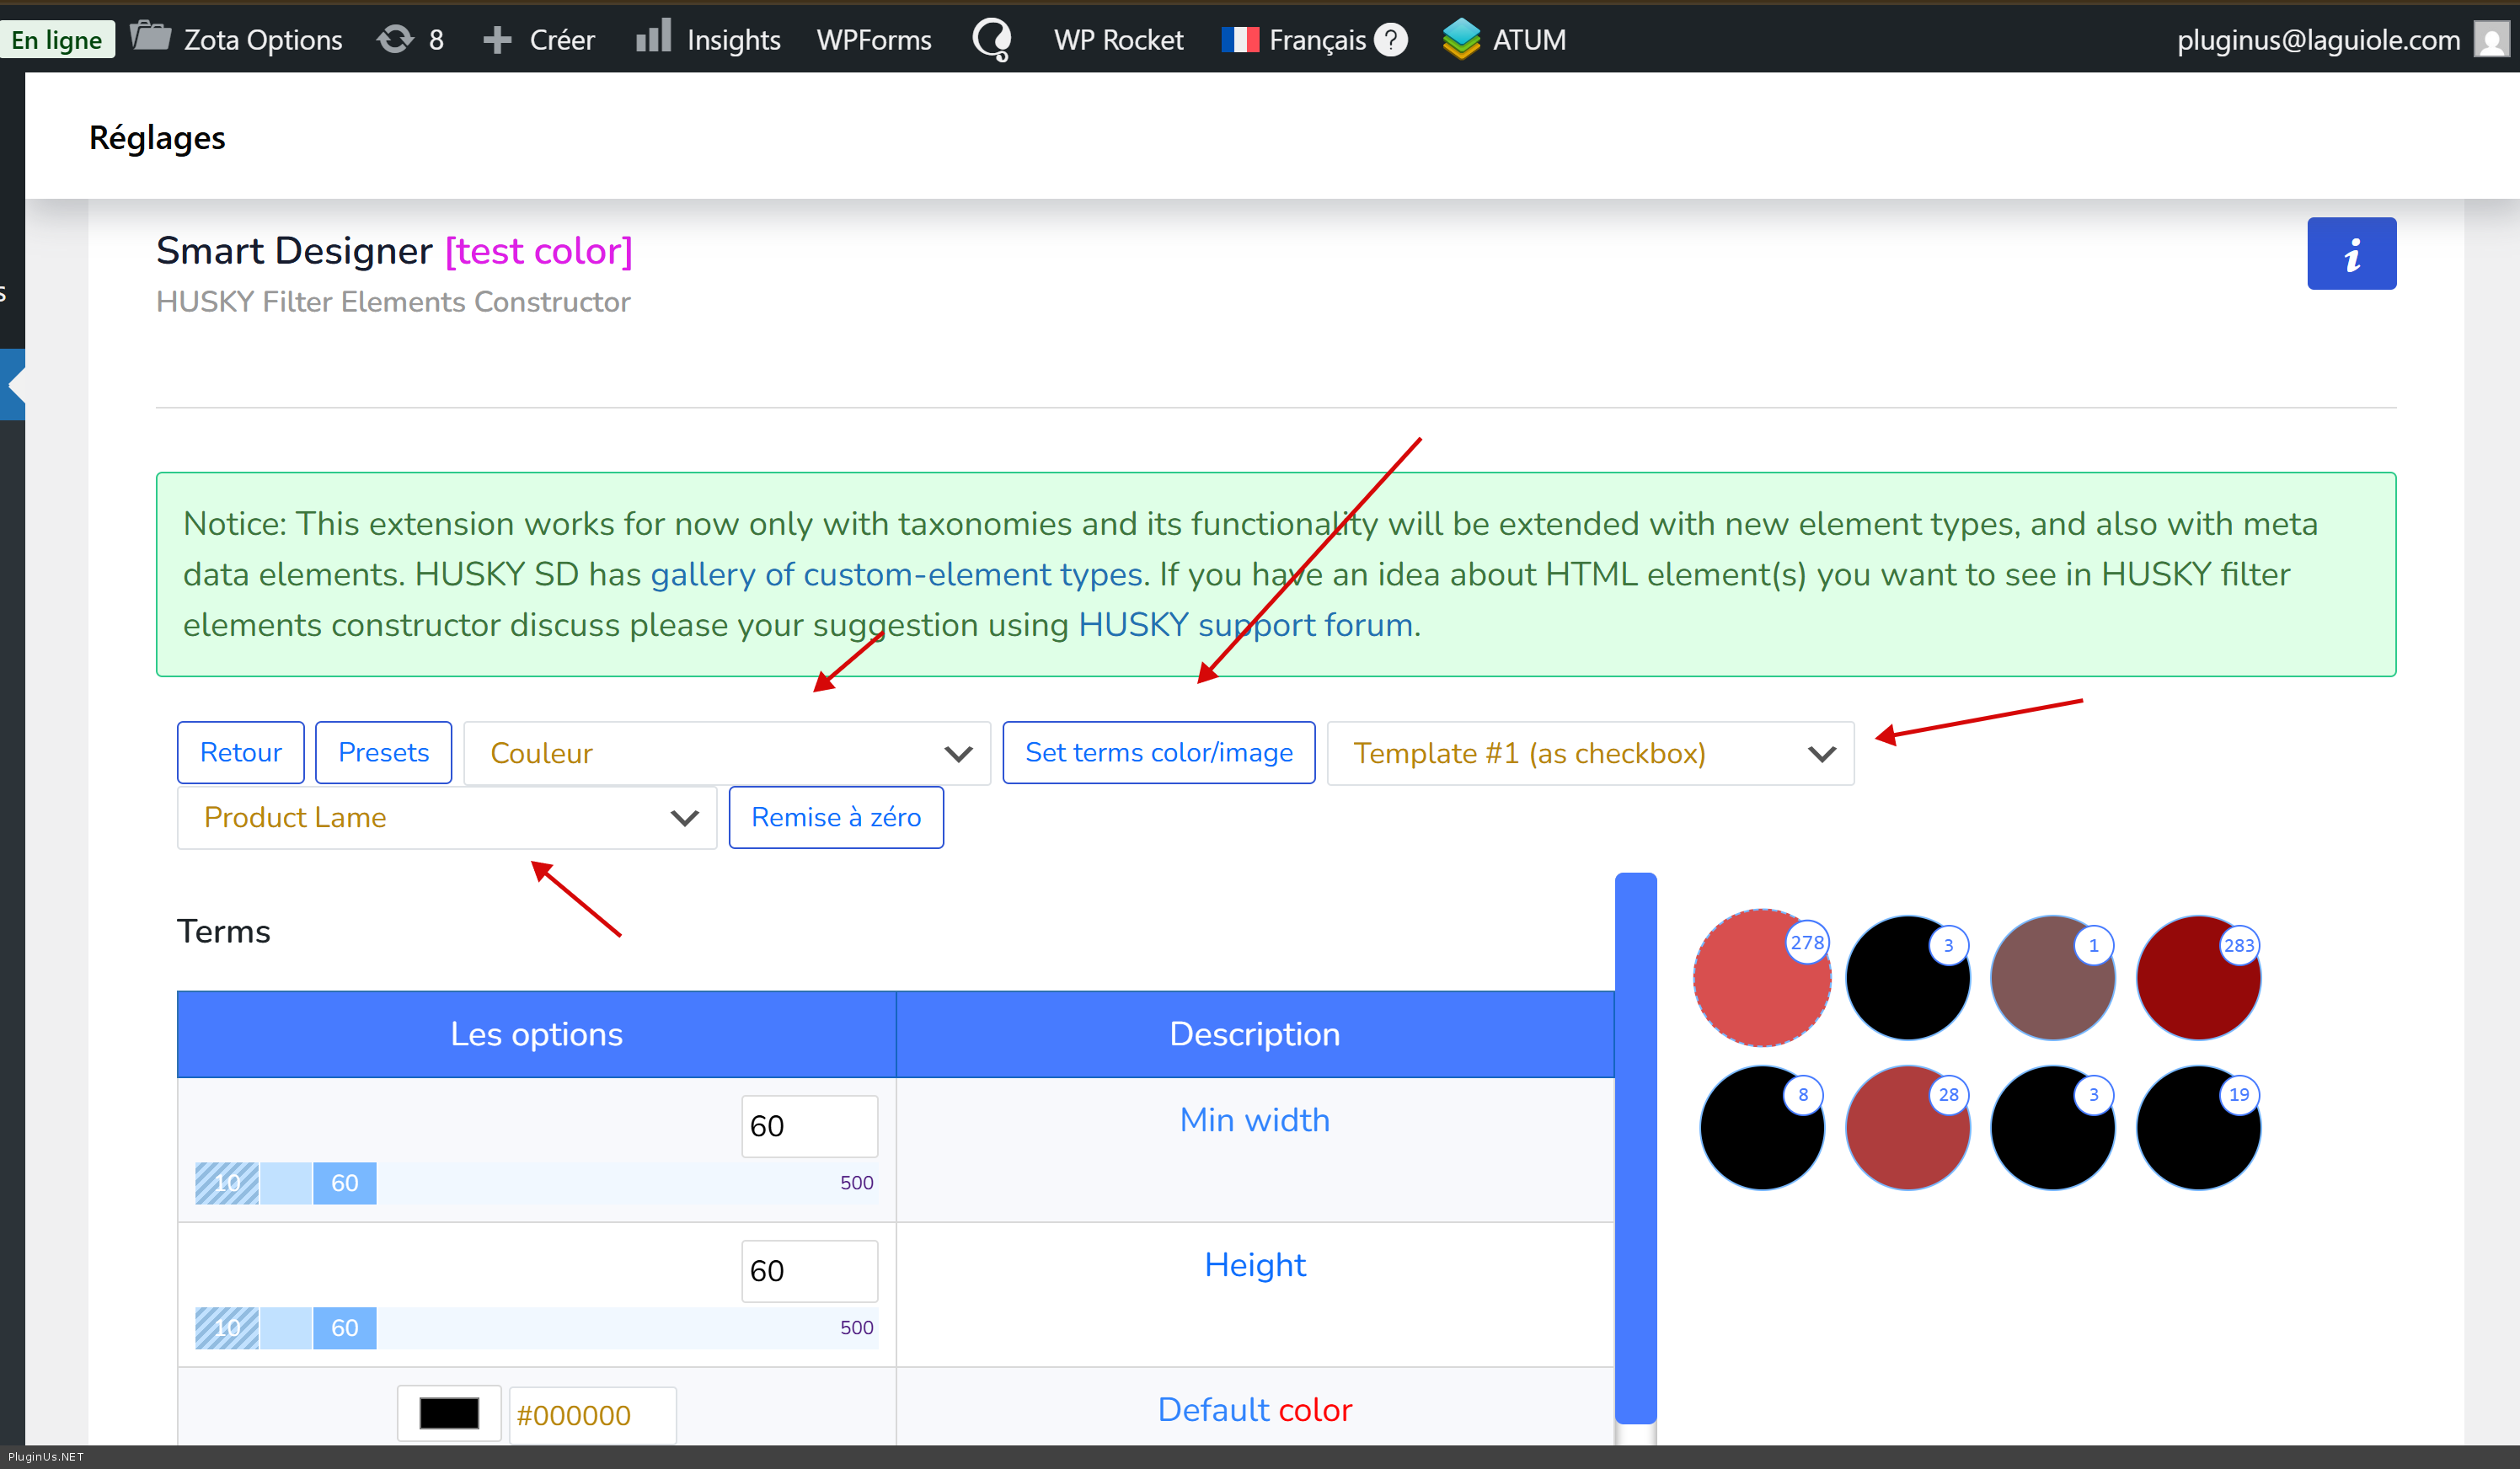Image resolution: width=2520 pixels, height=1469 pixels.
Task: Expand the Product Lame dropdown
Action: 447,817
